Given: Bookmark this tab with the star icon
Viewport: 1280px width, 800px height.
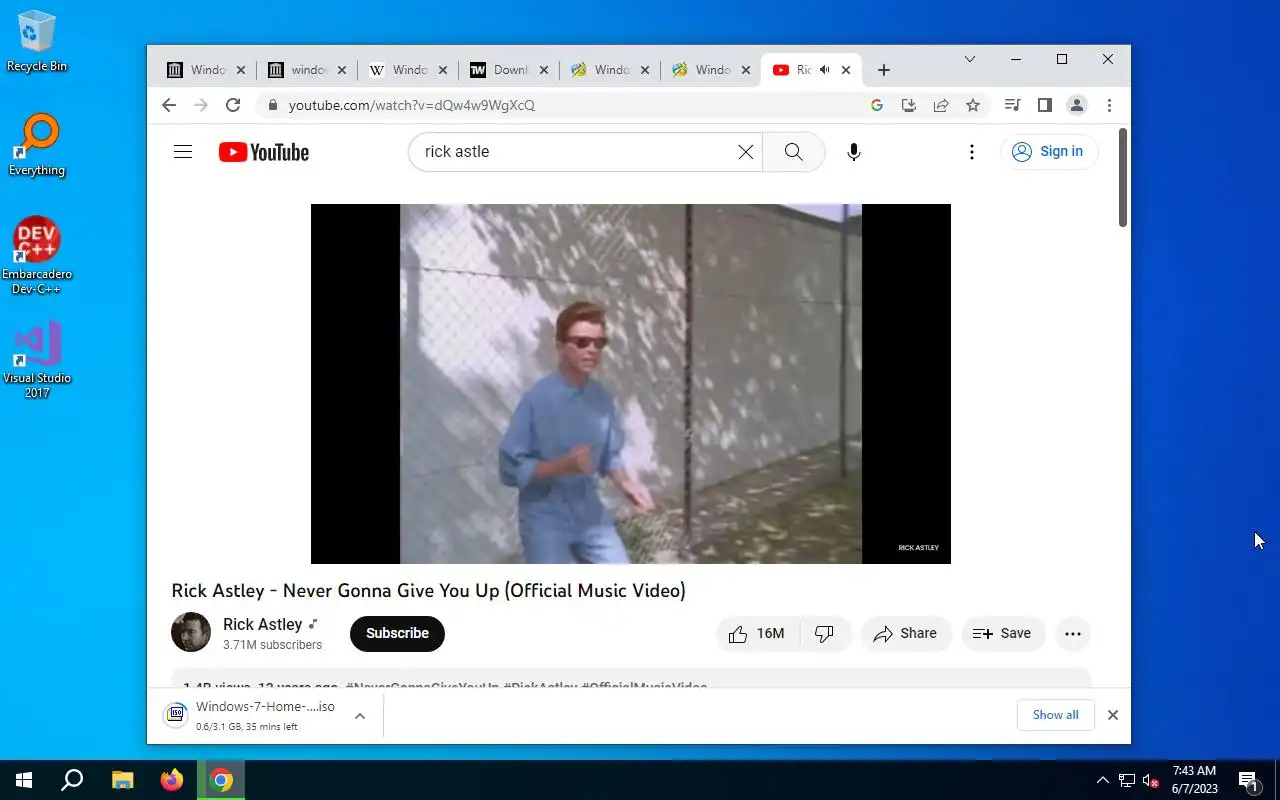Looking at the screenshot, I should (973, 105).
